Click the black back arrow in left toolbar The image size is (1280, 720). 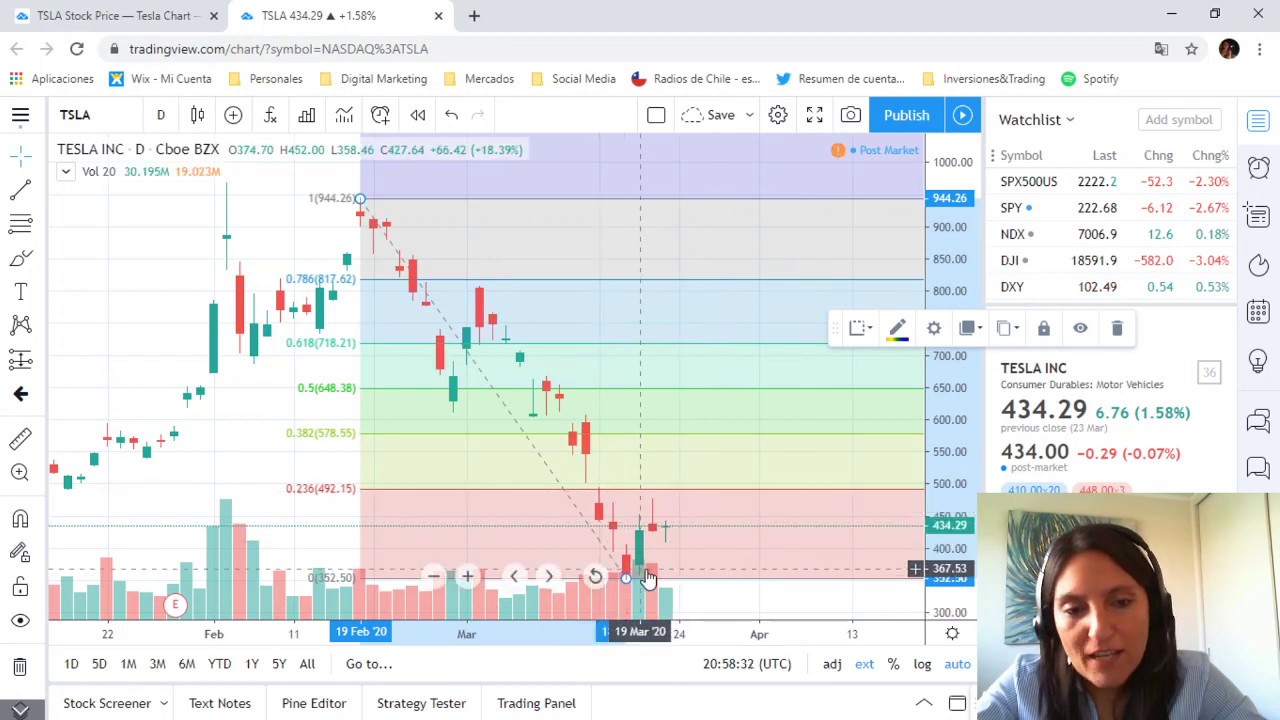click(20, 394)
